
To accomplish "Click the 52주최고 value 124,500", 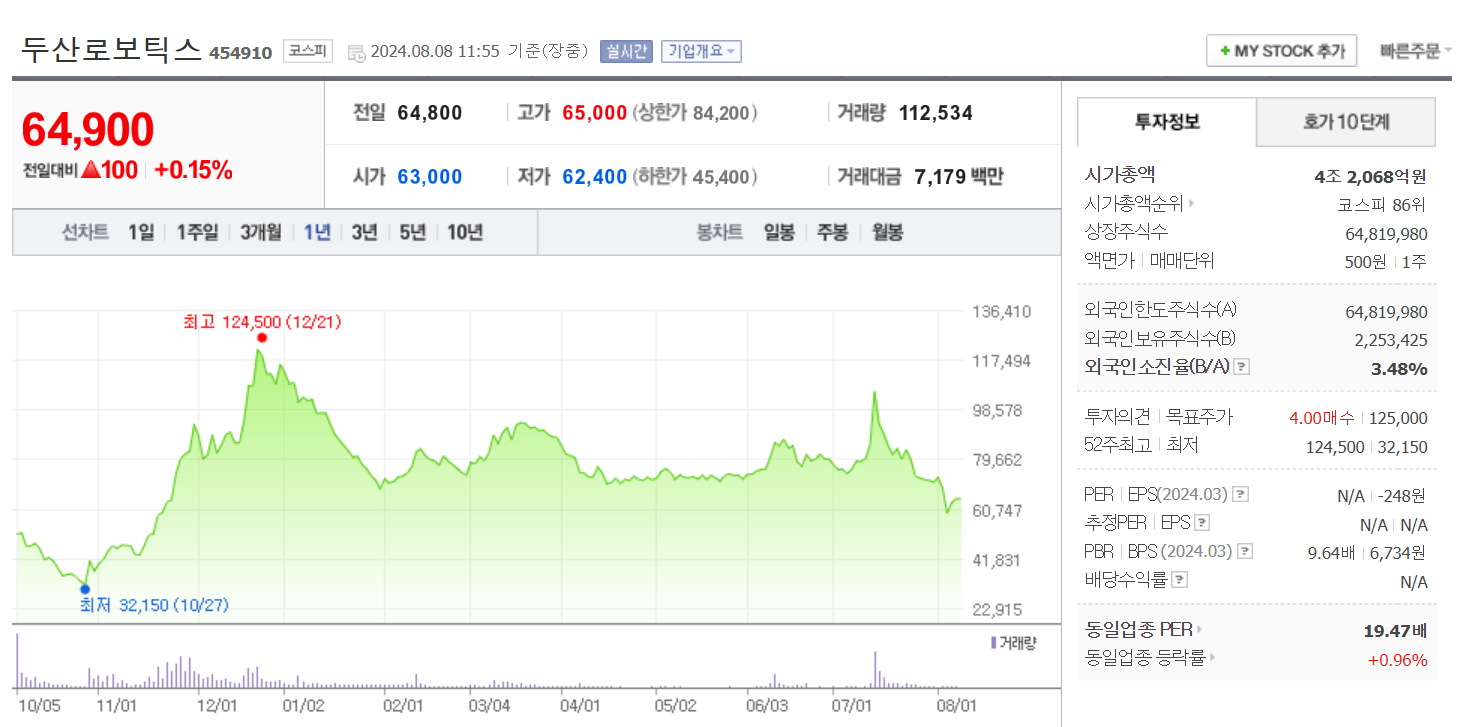I will [1335, 446].
